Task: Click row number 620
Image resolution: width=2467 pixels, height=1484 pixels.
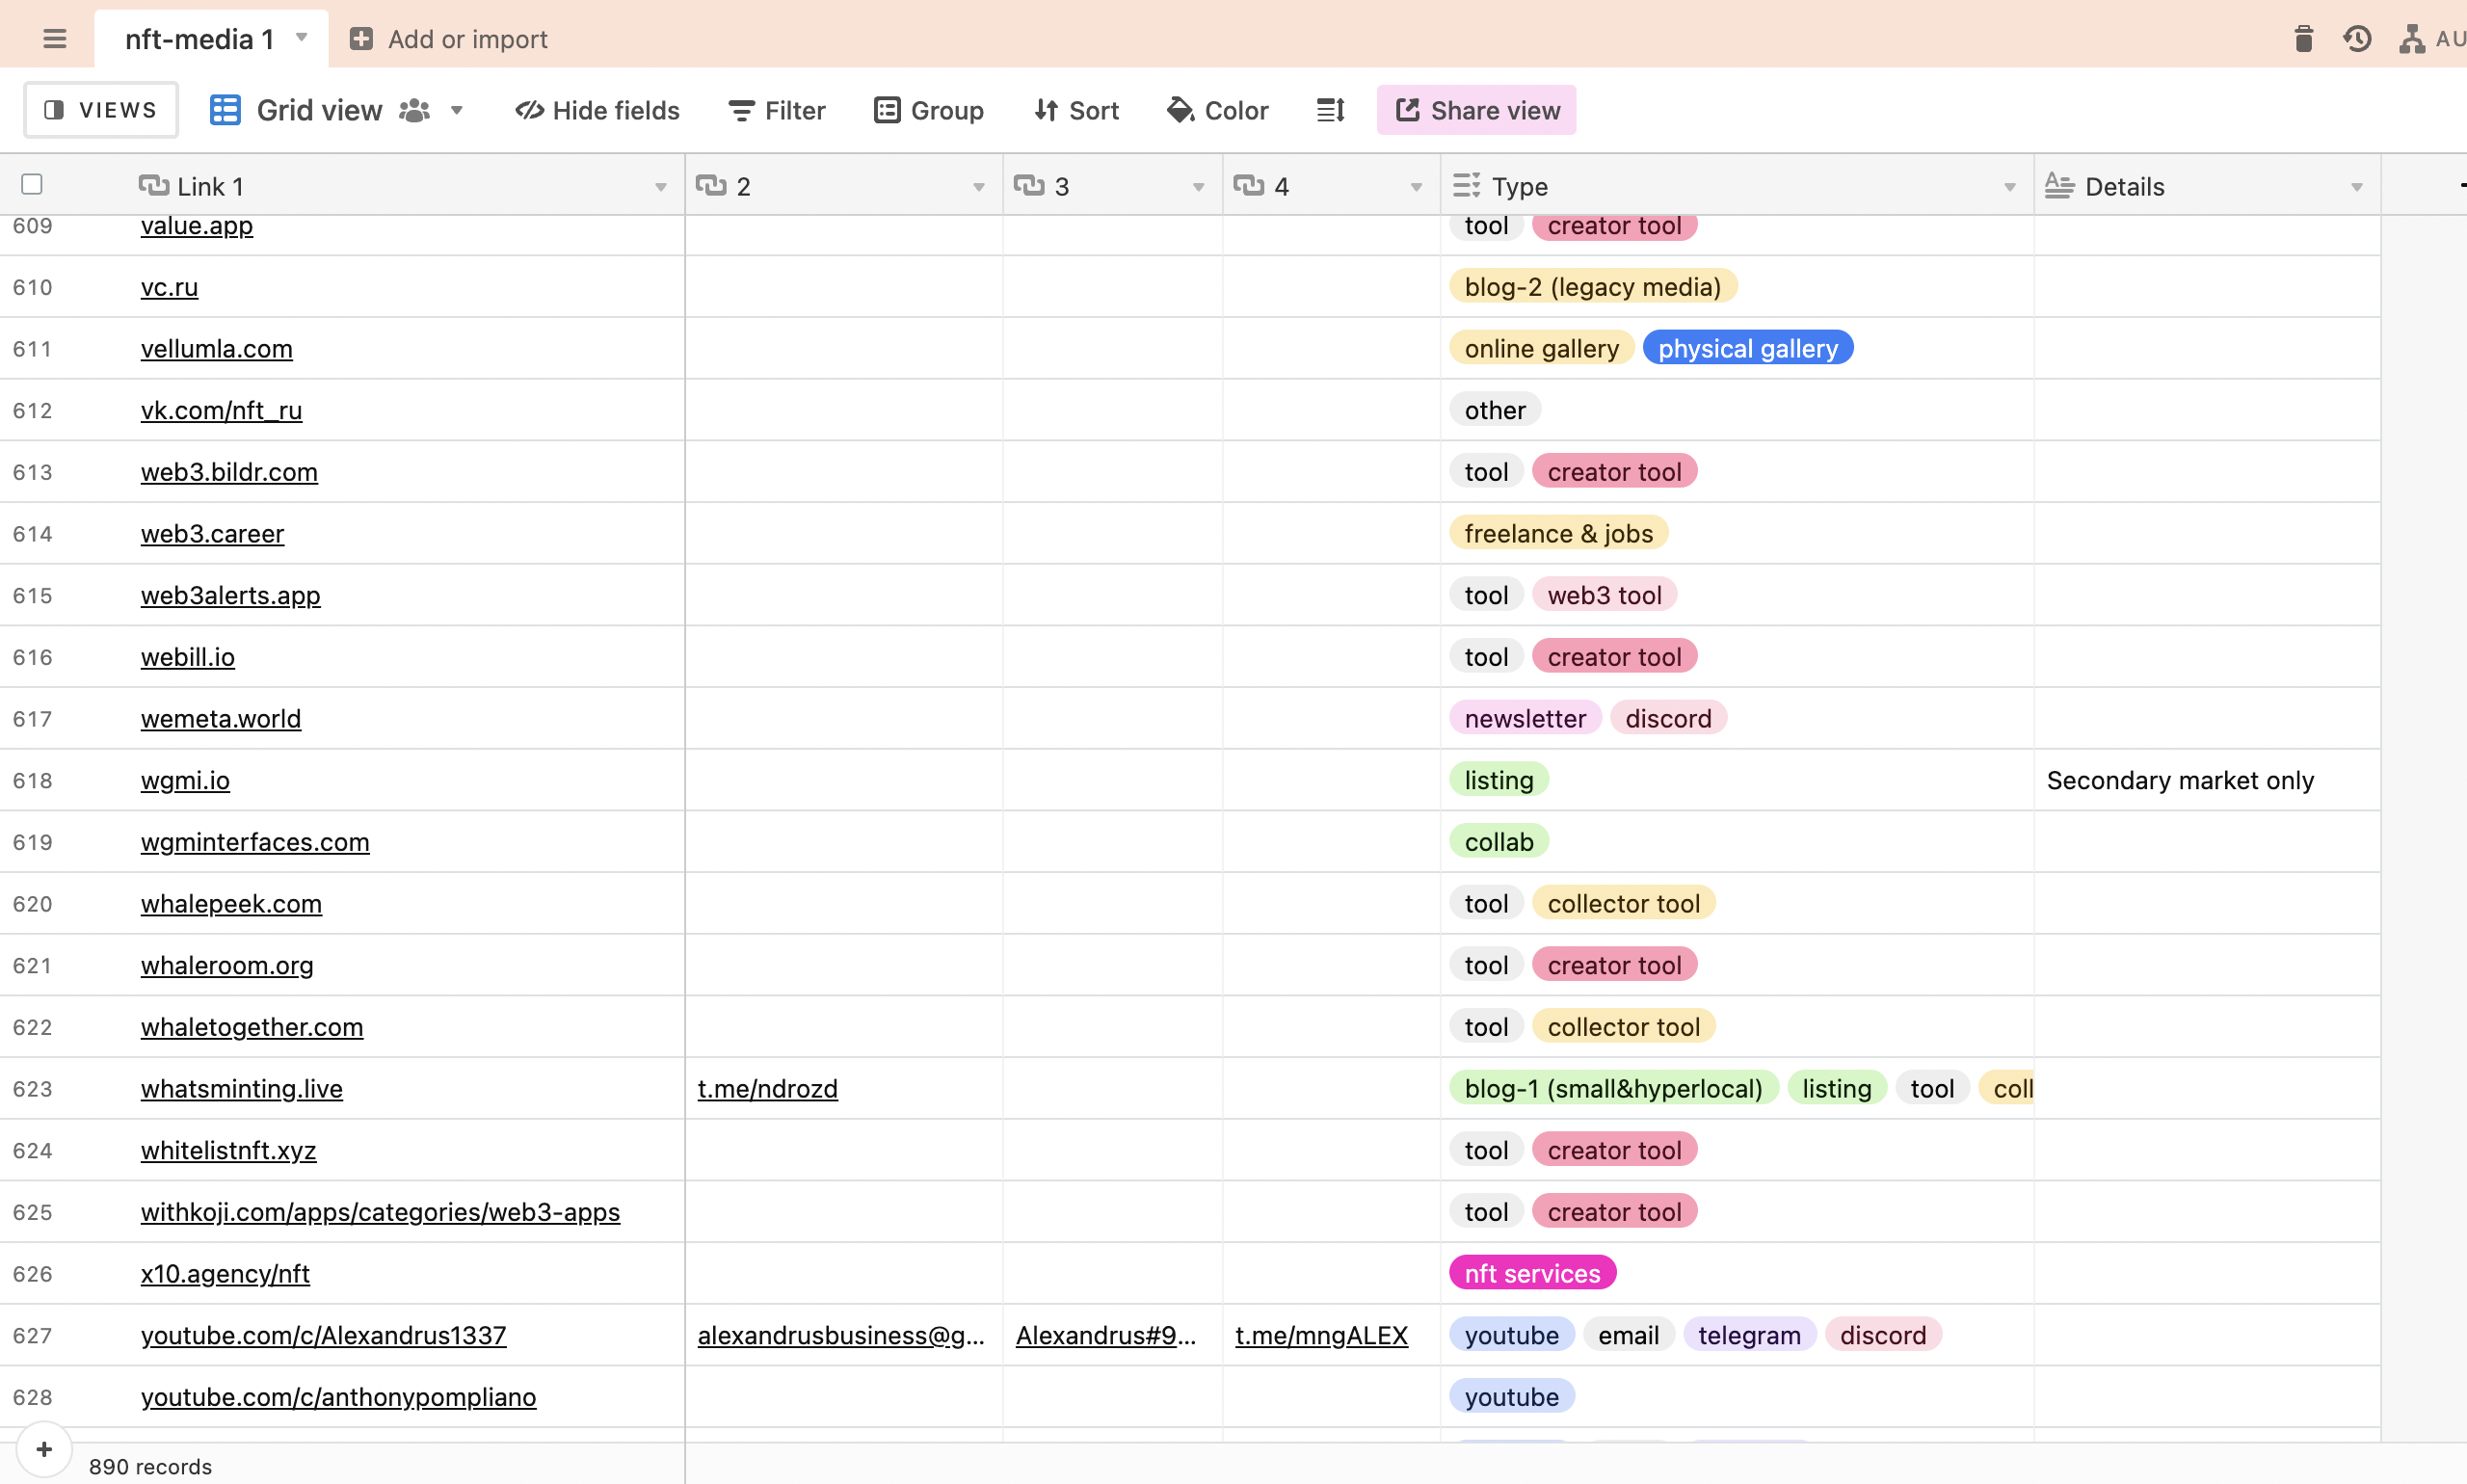Action: click(32, 903)
